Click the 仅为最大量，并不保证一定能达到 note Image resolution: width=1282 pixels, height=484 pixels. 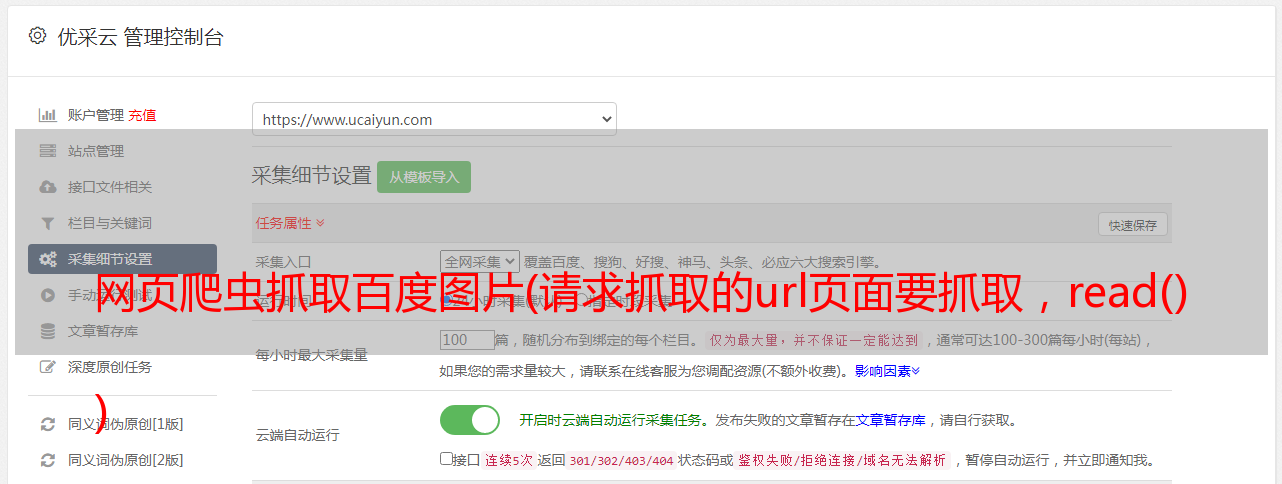coord(813,340)
